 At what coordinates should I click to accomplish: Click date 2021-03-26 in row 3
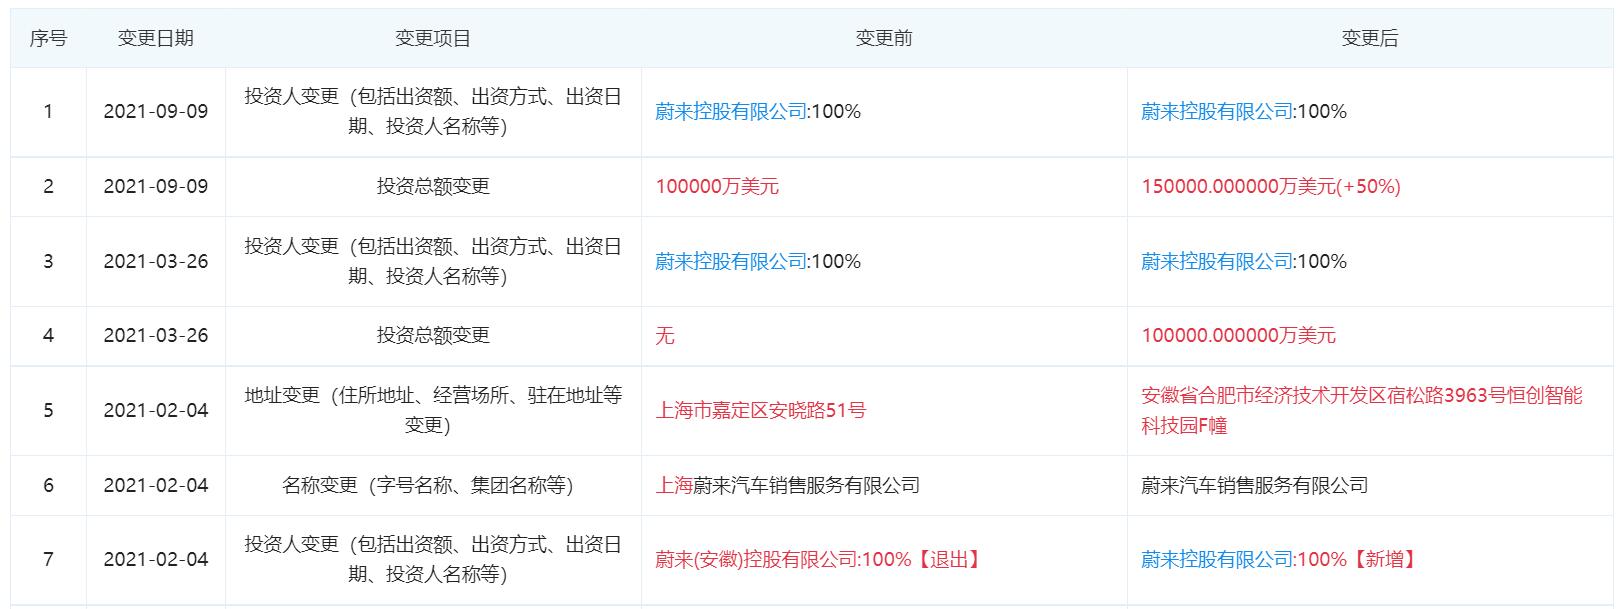[156, 262]
